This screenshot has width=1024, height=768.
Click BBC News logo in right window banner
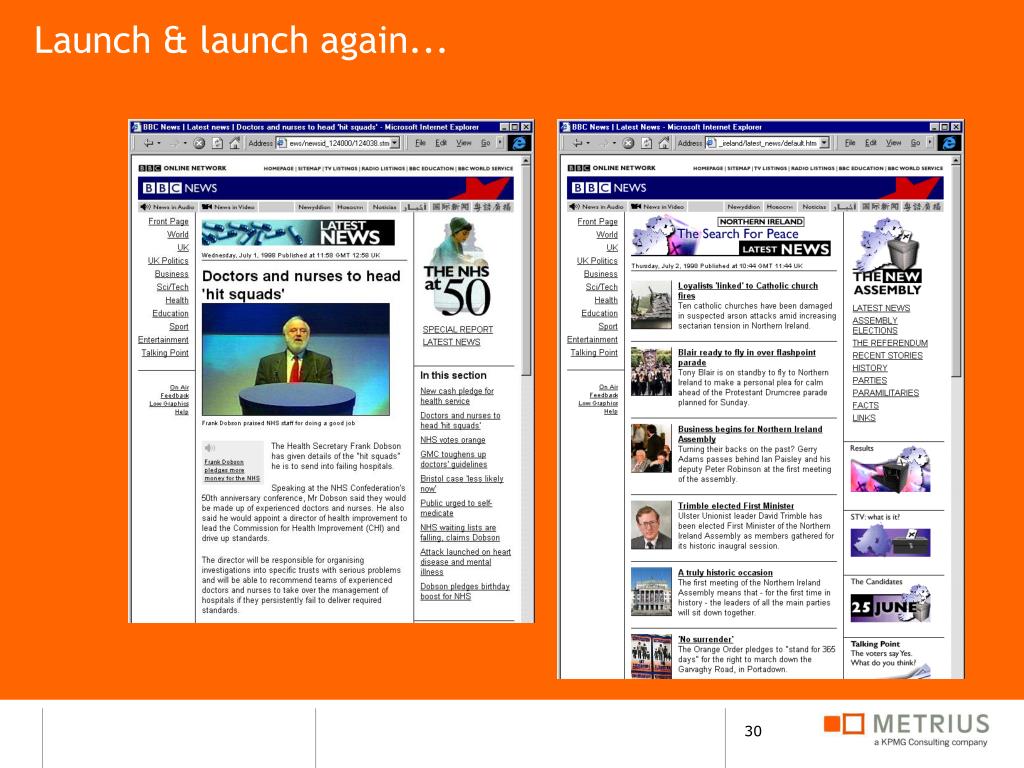coord(609,188)
